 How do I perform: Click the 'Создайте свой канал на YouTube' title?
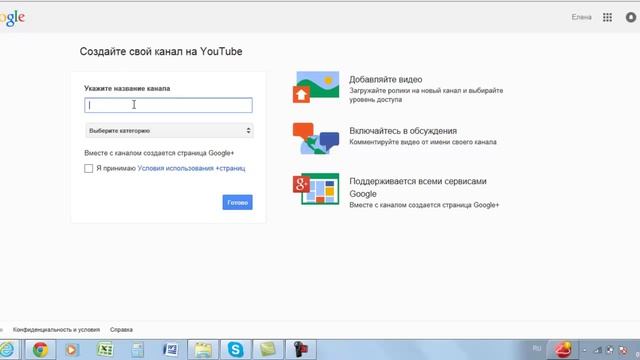click(161, 51)
